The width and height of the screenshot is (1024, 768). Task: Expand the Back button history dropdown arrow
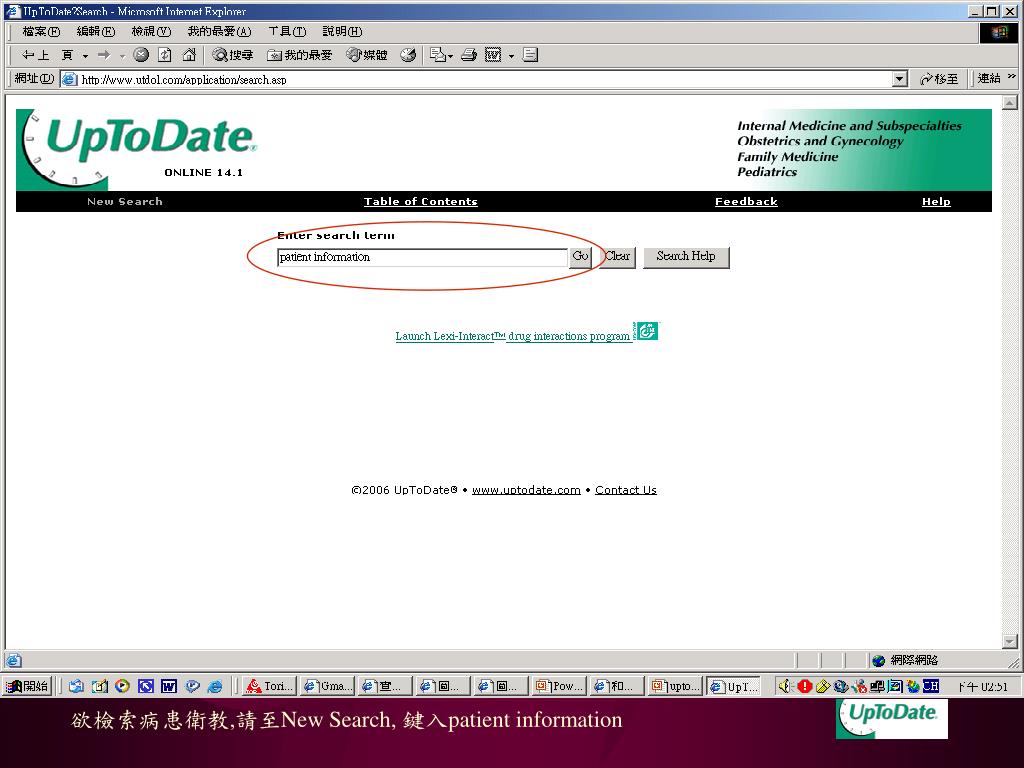(85, 56)
